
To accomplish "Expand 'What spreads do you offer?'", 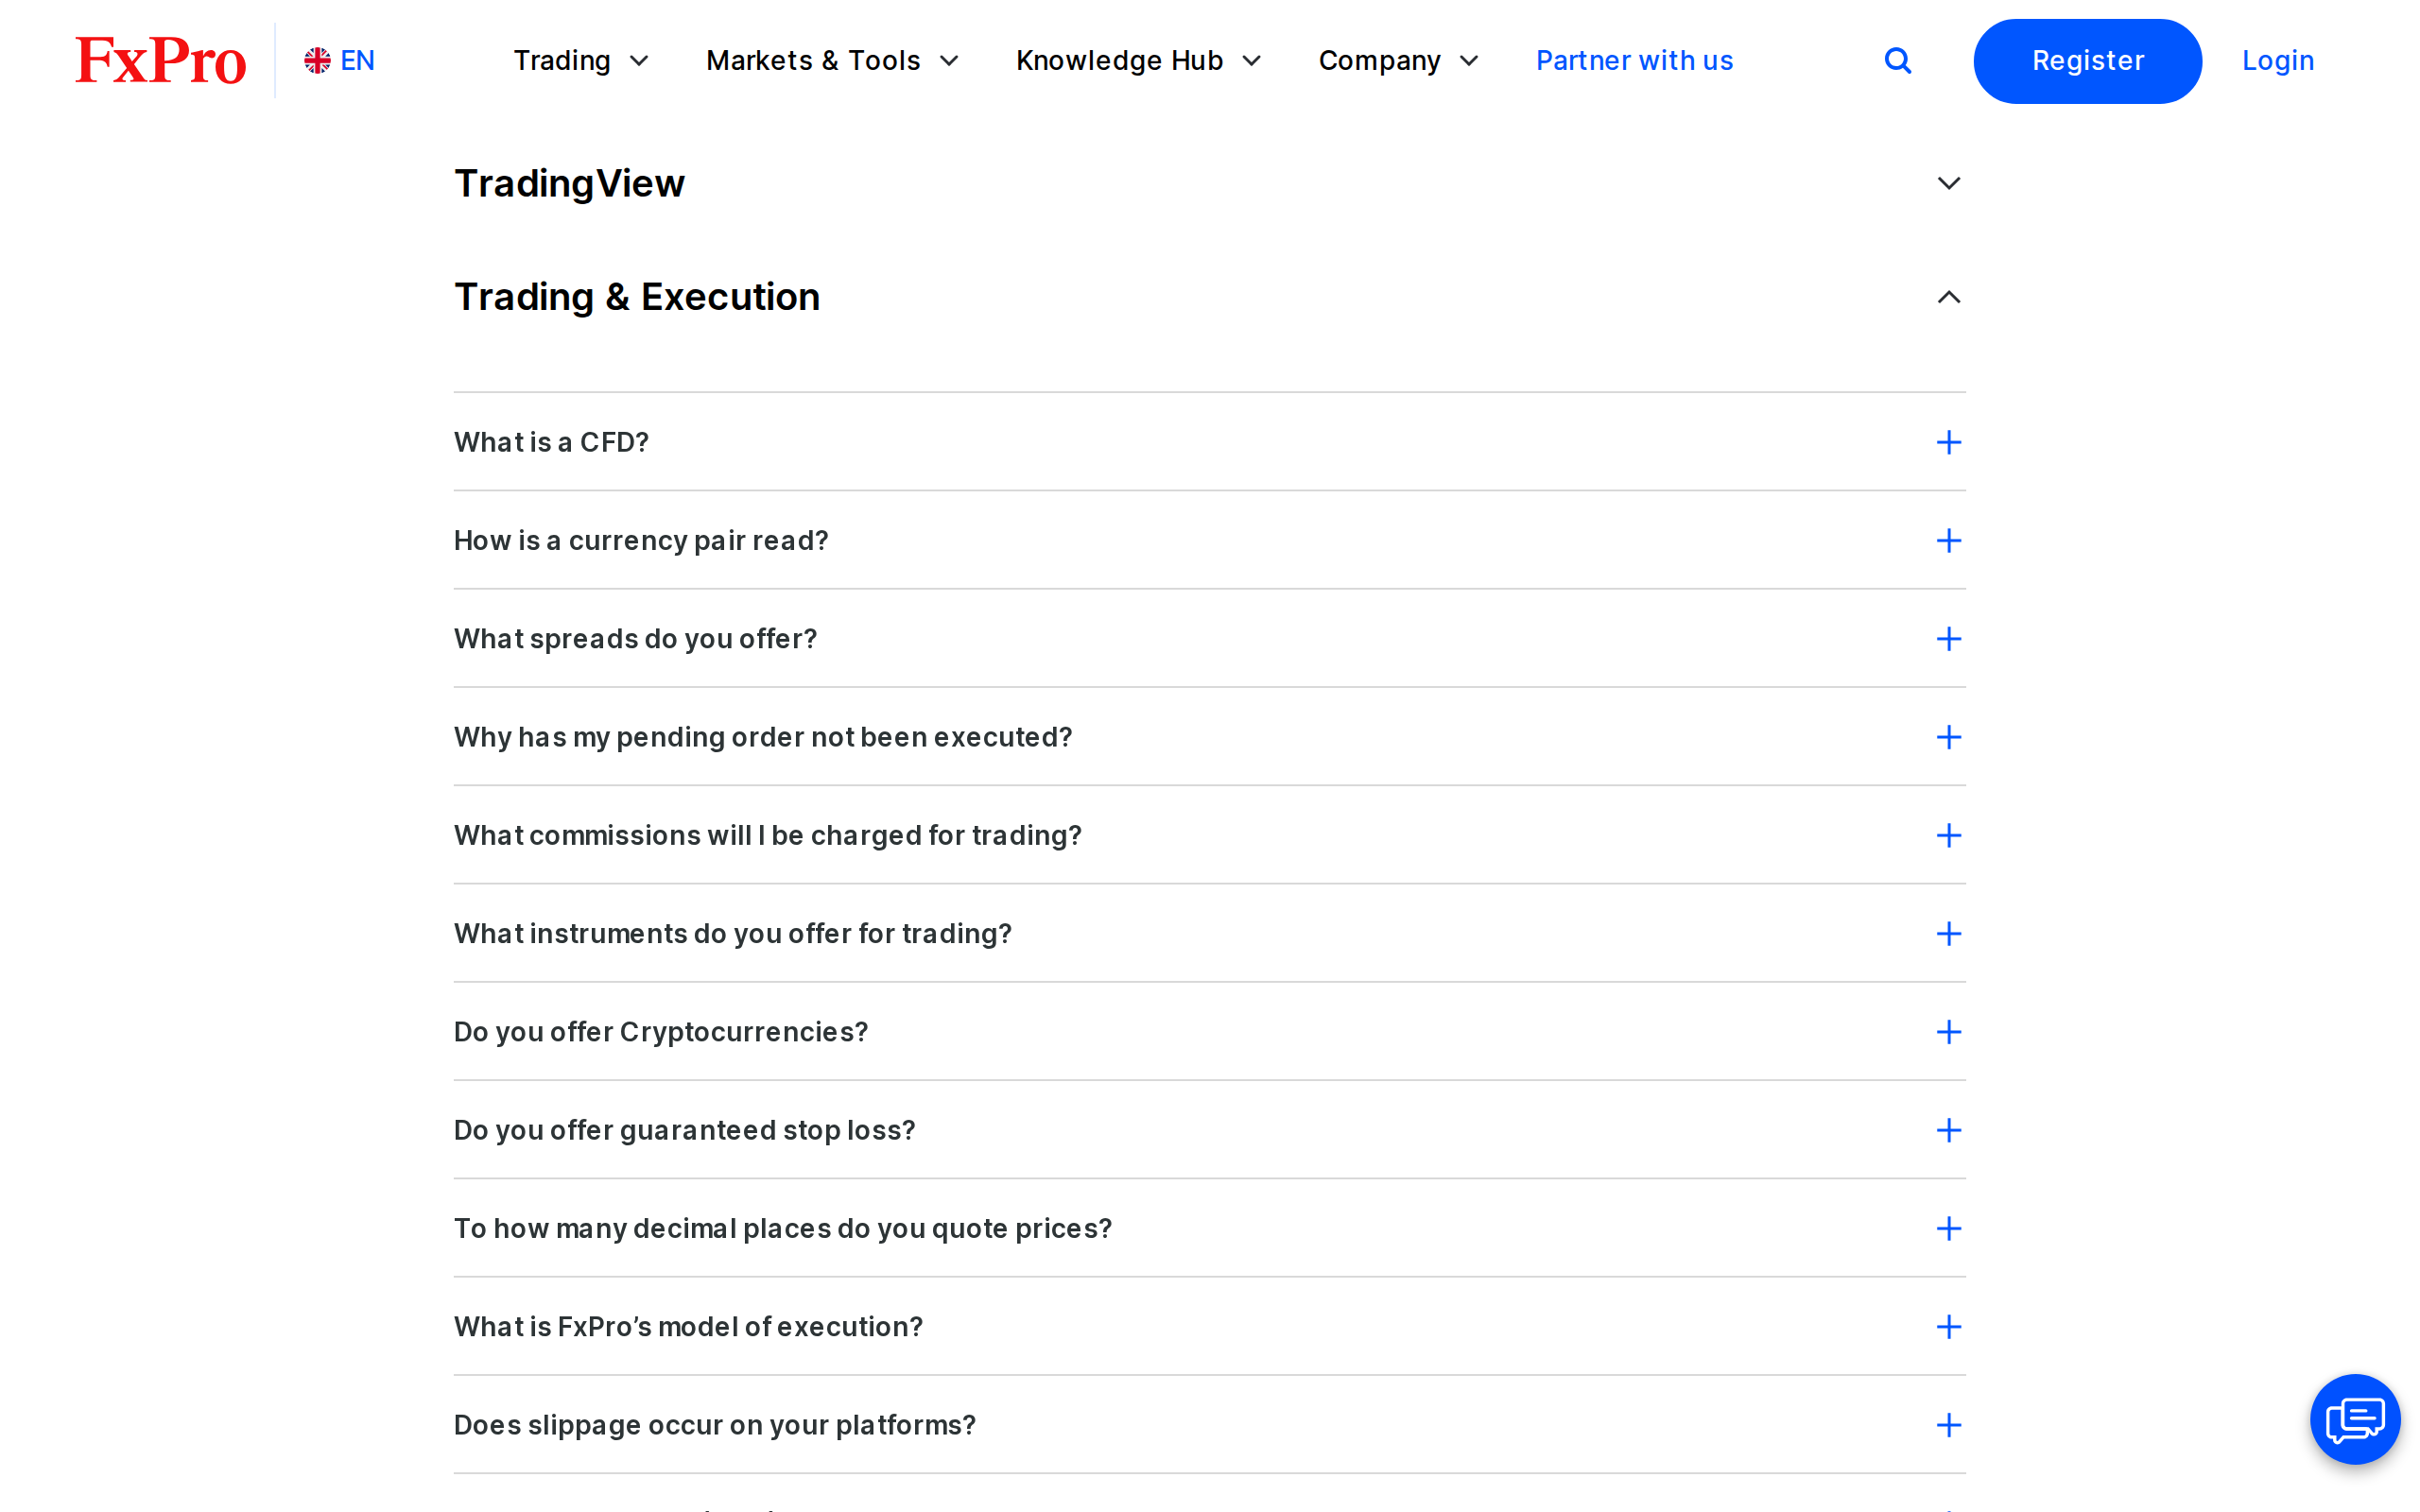I will point(1209,639).
